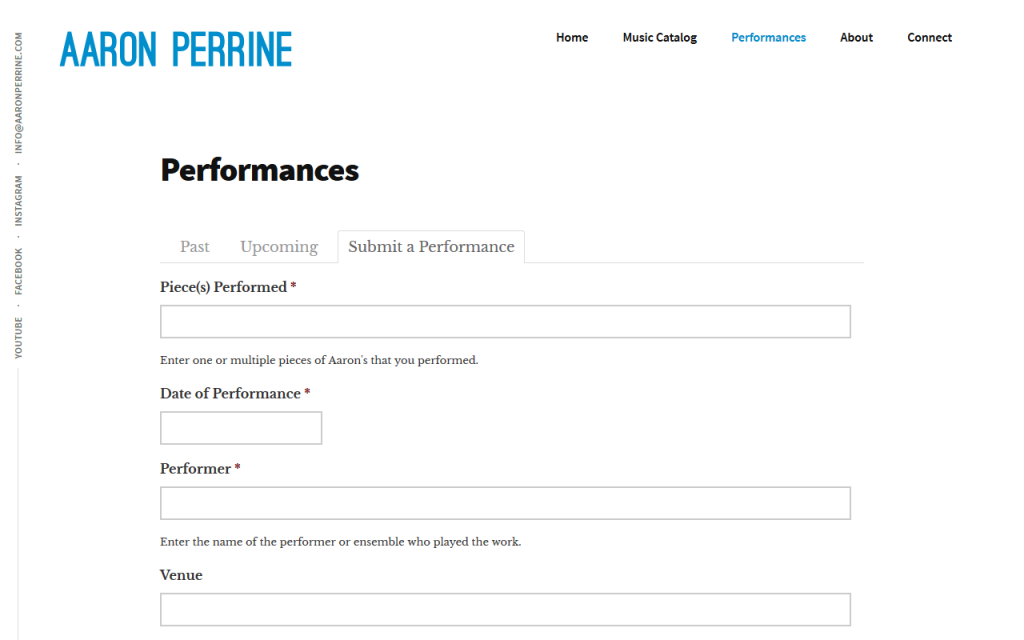
Task: Visit the Facebook sidebar link
Action: point(18,271)
